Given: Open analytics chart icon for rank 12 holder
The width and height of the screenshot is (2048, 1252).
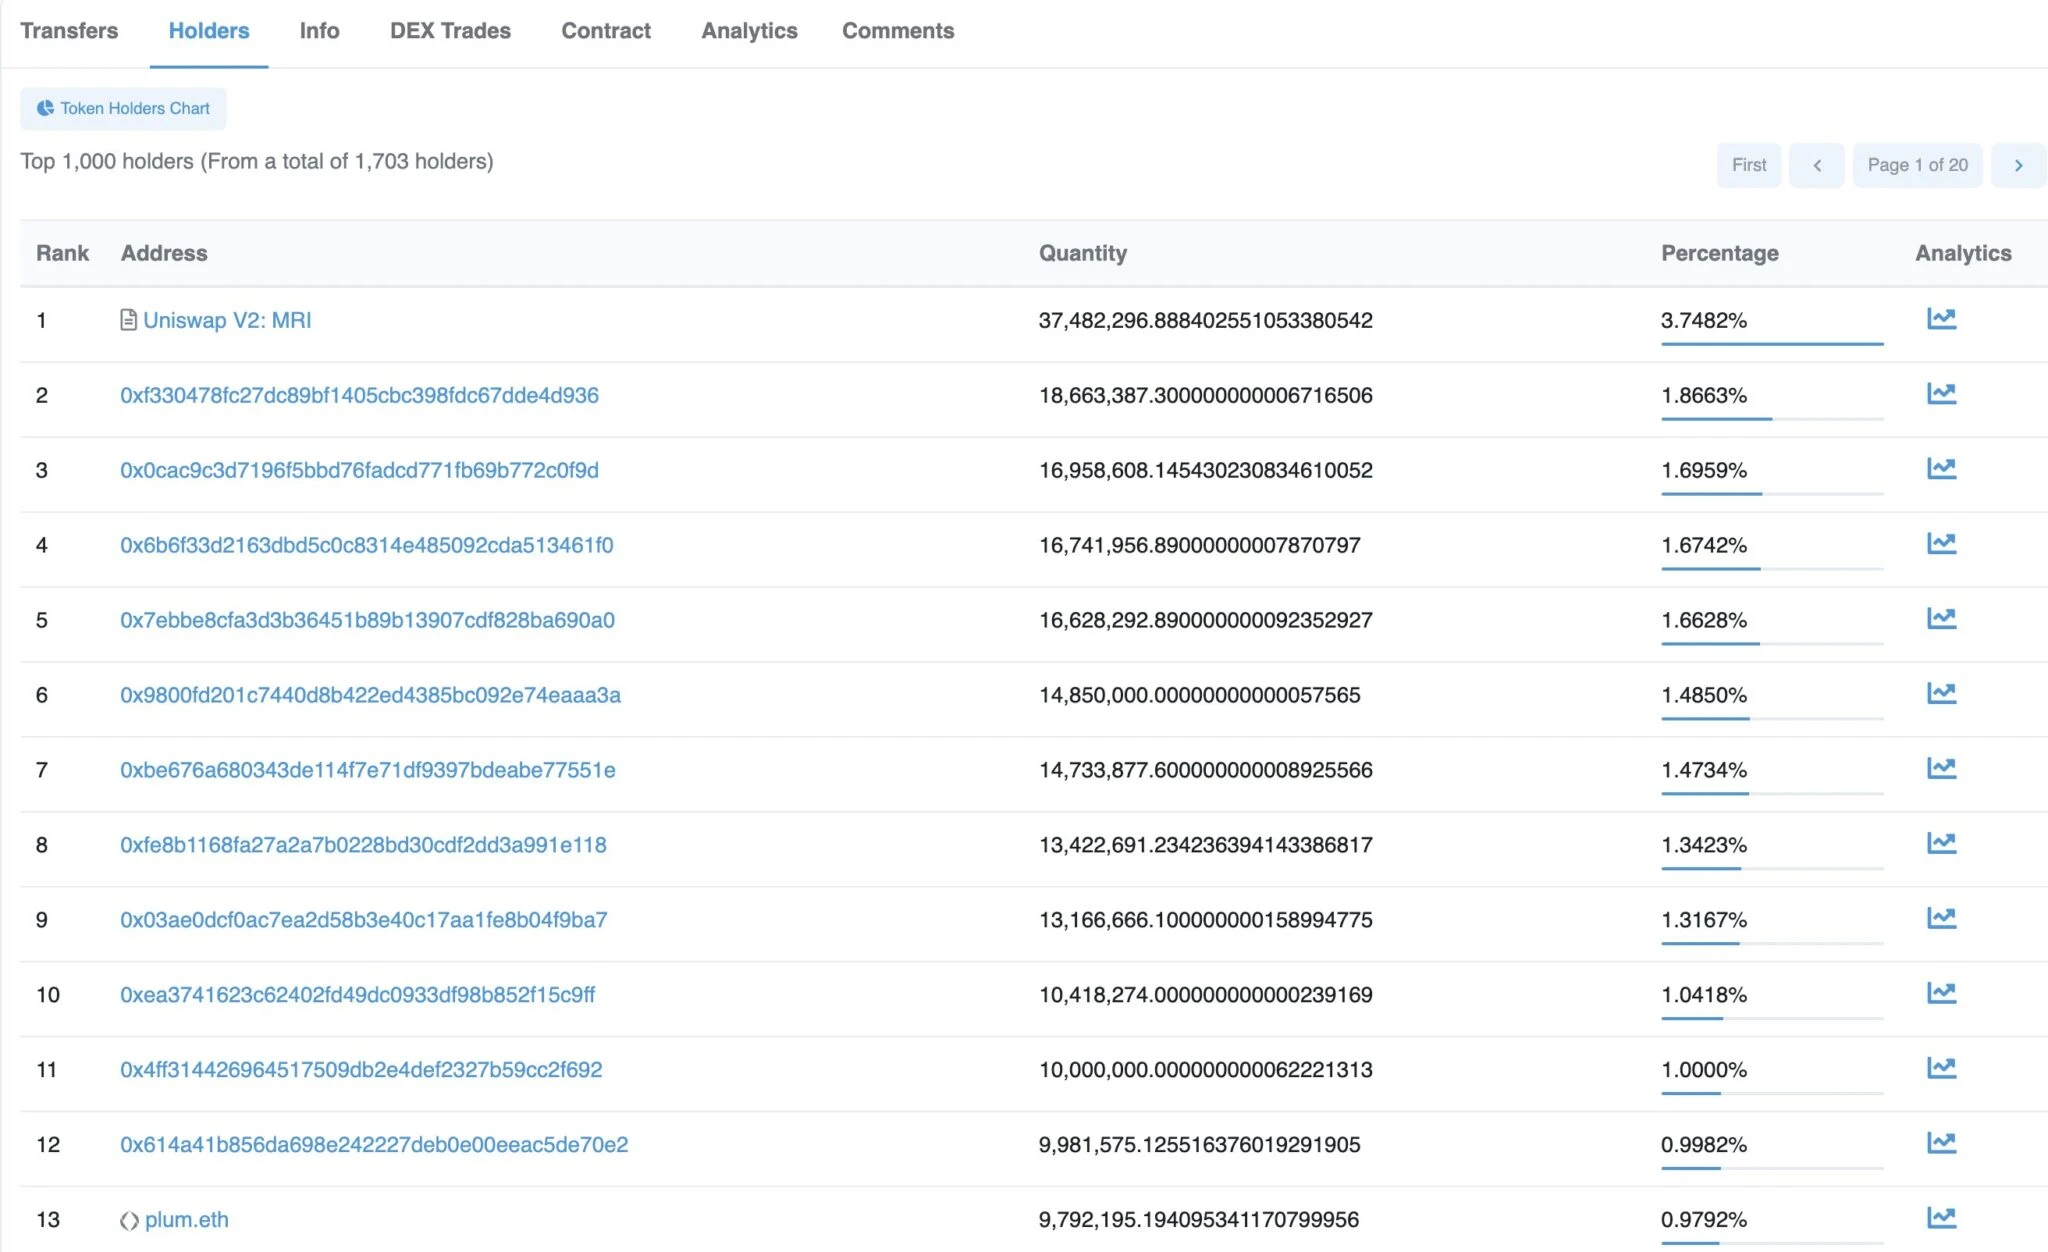Looking at the screenshot, I should (1941, 1144).
